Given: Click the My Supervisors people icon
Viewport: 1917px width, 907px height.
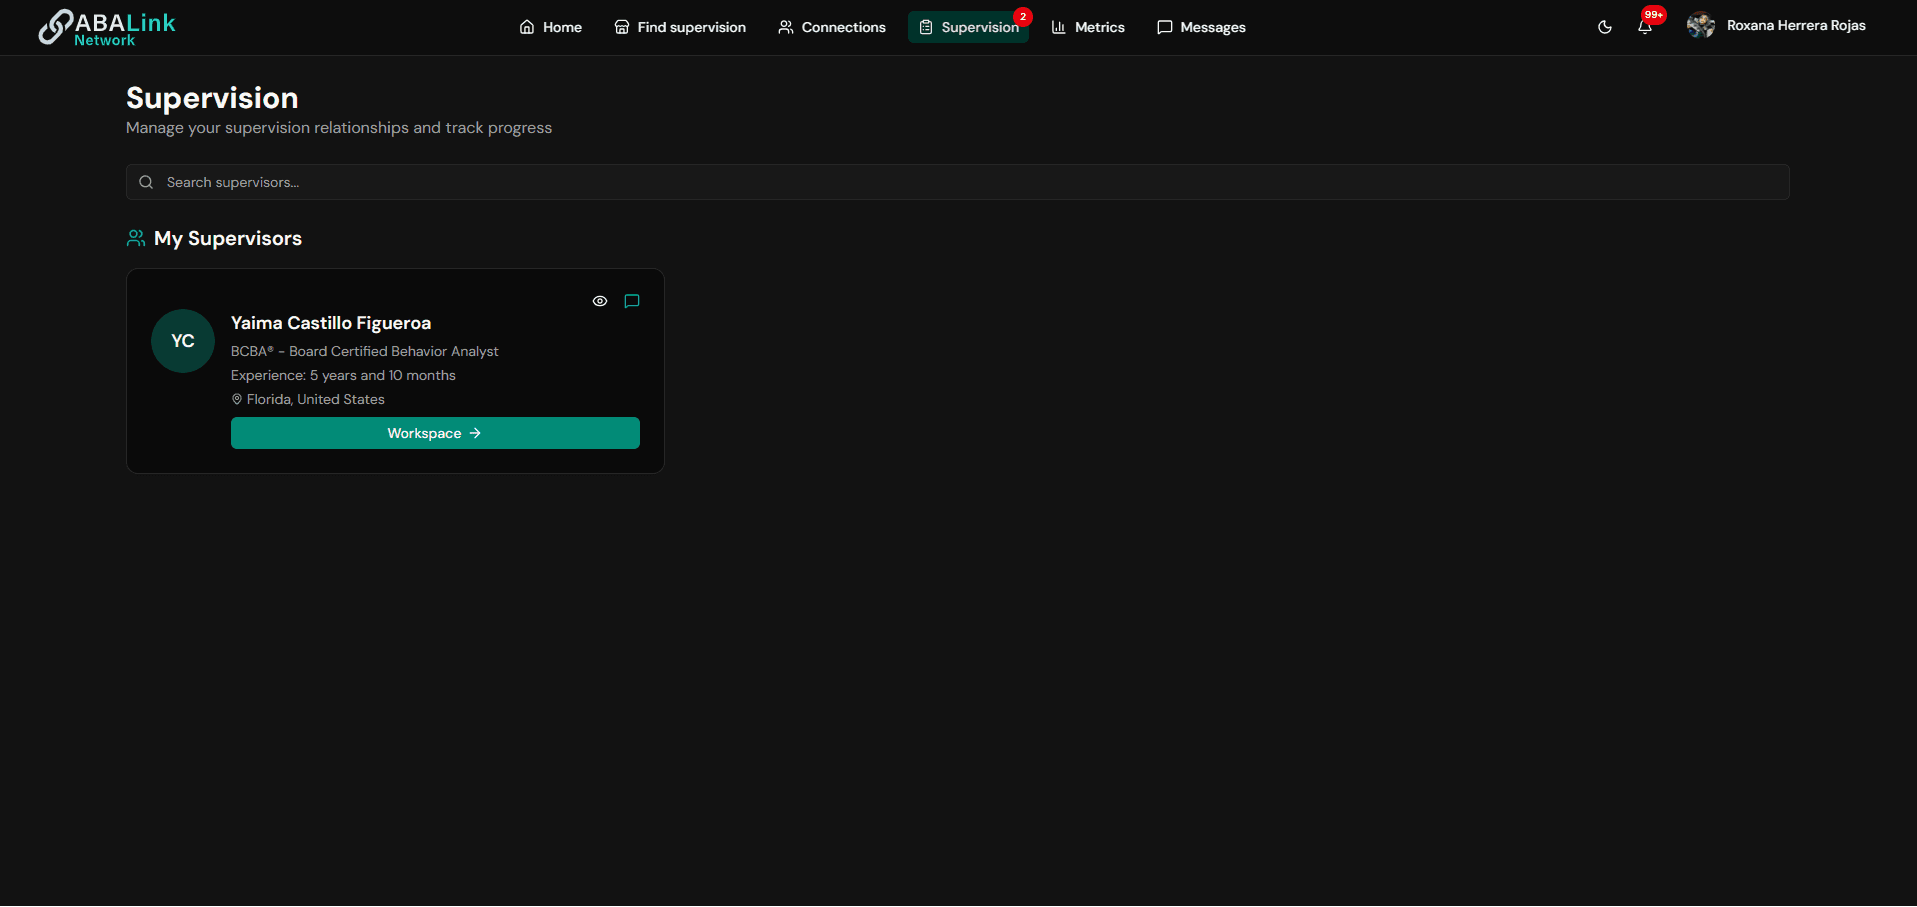Looking at the screenshot, I should (x=136, y=238).
